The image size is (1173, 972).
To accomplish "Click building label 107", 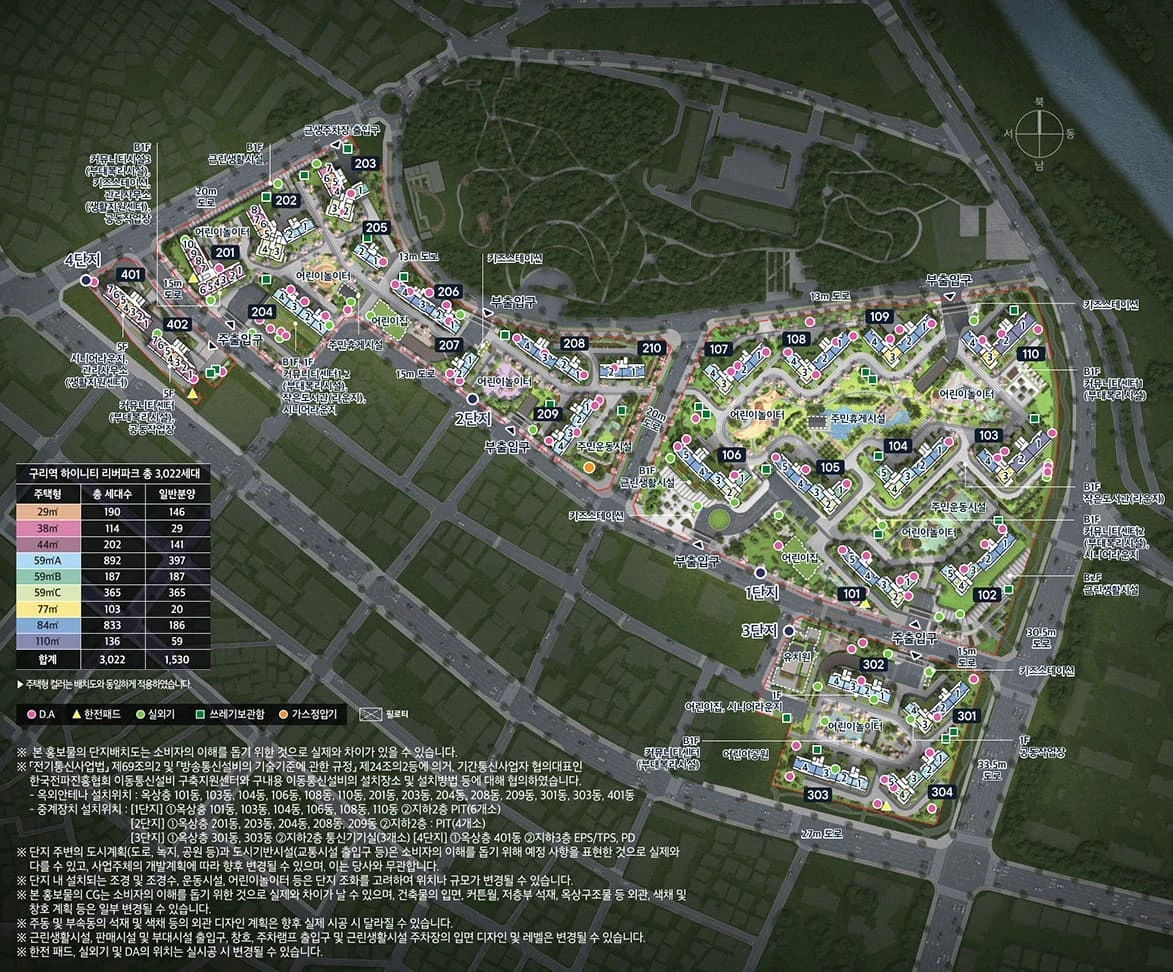I will [718, 349].
